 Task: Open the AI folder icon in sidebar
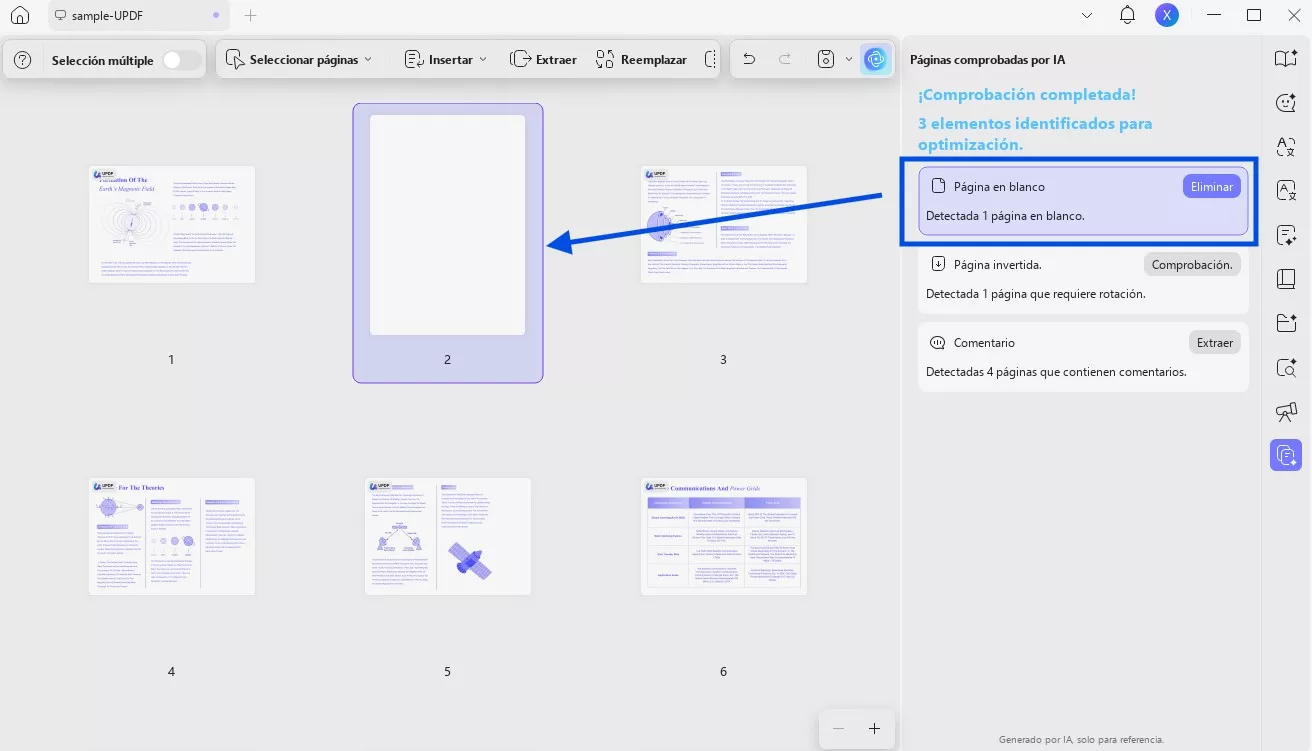coord(1285,323)
